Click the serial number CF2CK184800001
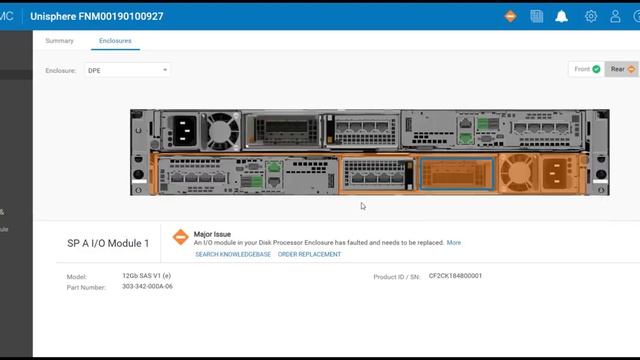Screen dimensions: 640x360 455,276
